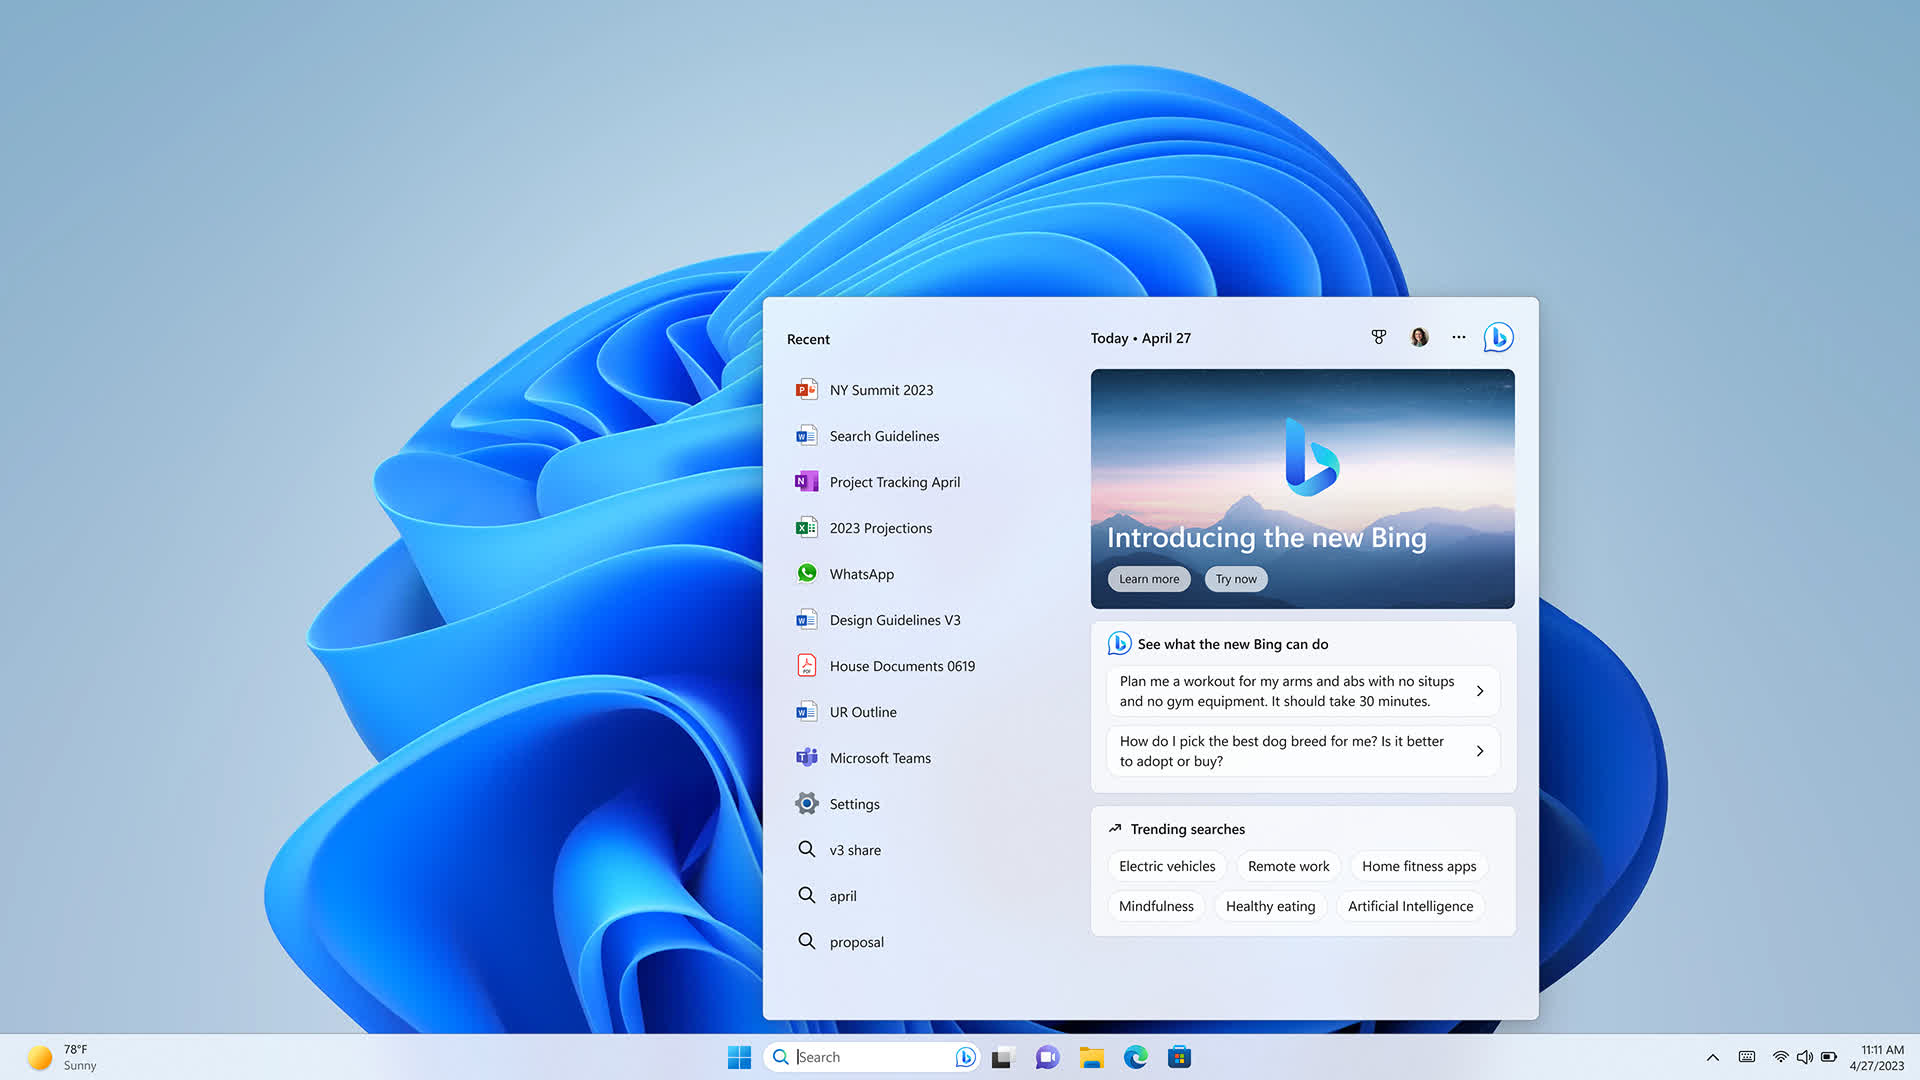This screenshot has width=1920, height=1080.
Task: Open WhatsApp from recent apps
Action: [862, 572]
